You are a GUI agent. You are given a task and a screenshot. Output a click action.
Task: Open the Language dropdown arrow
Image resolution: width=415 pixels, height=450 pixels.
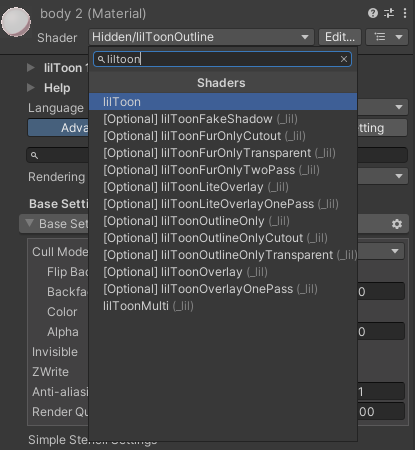[399, 107]
